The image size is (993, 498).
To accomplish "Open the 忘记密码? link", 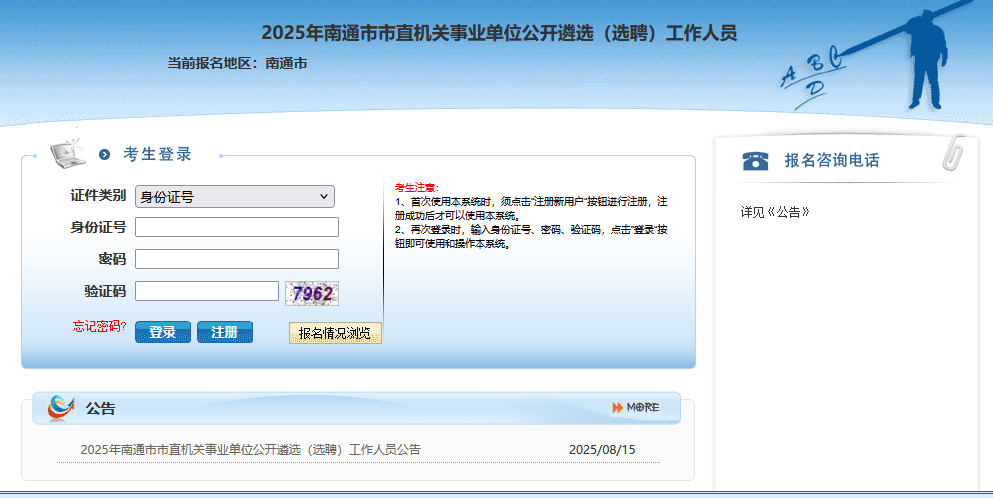I will pos(100,326).
